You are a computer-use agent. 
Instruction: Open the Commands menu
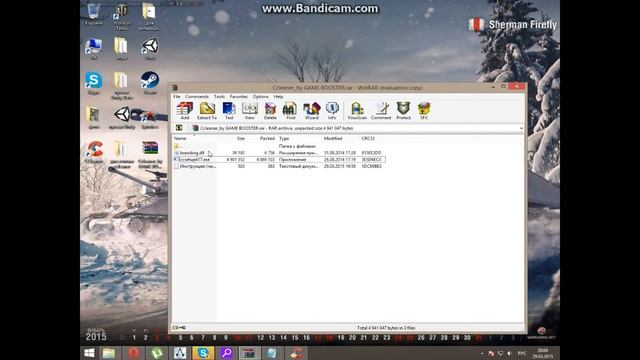coord(197,97)
